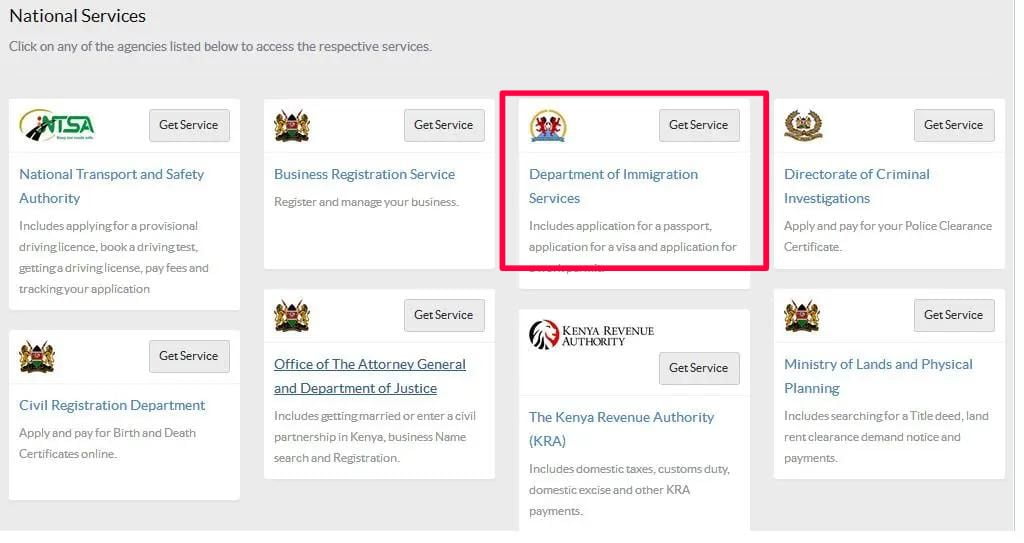The image size is (1024, 543).
Task: Open Business Registration Service link
Action: (x=364, y=174)
